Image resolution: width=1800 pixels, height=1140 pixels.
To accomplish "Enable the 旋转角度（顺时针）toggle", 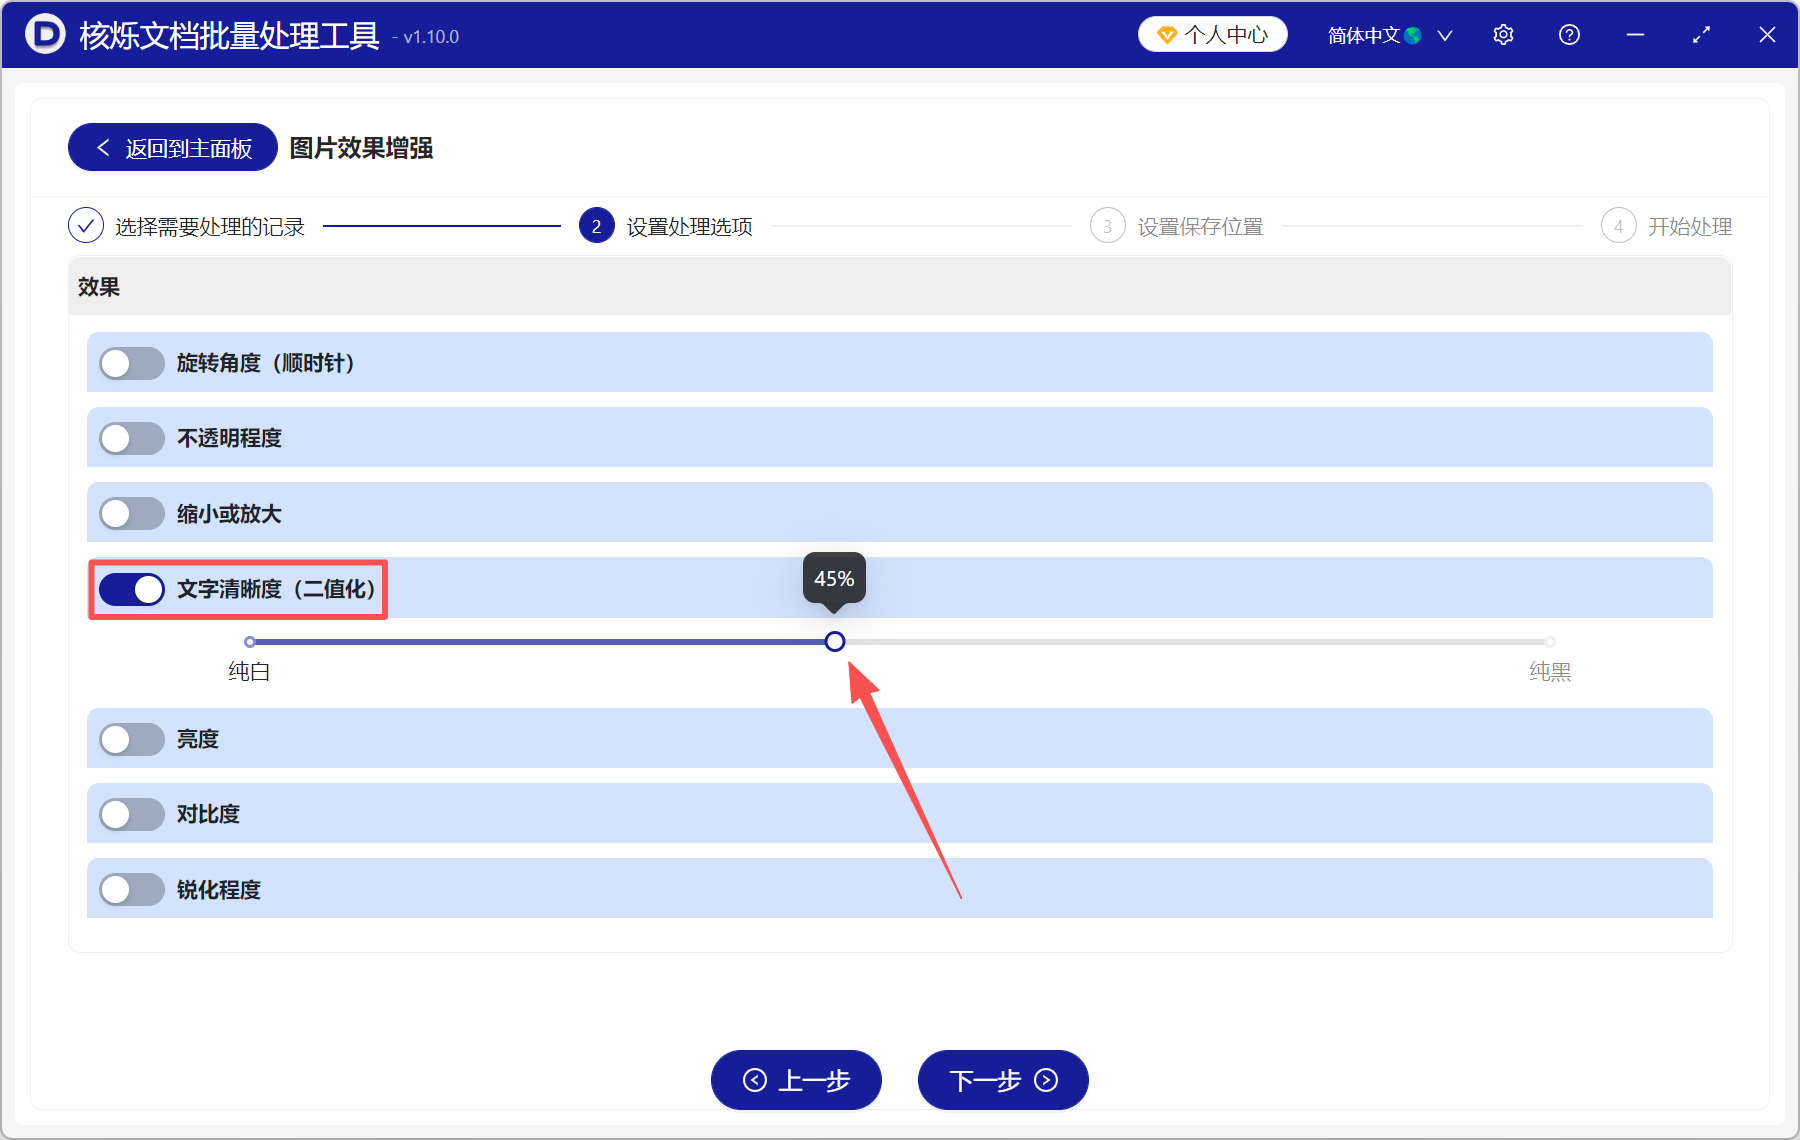I will [x=131, y=363].
